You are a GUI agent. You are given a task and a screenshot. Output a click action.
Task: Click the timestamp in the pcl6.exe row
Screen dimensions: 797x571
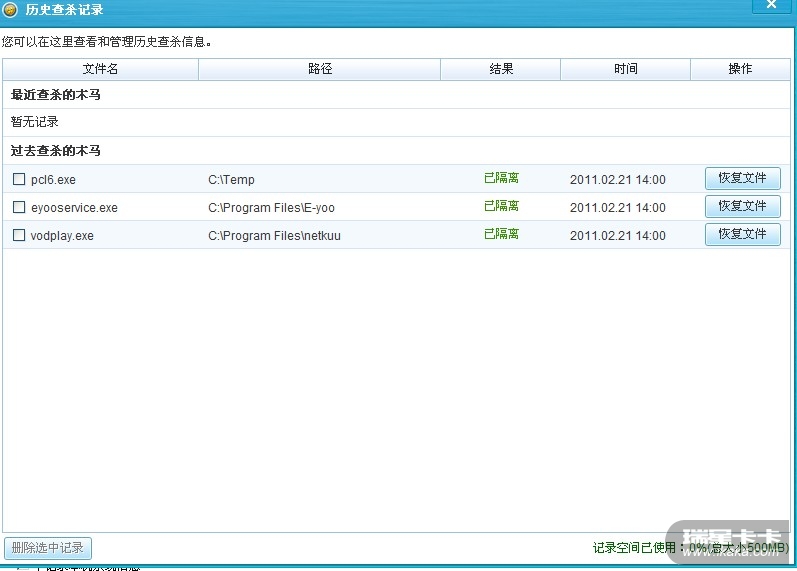(x=618, y=179)
